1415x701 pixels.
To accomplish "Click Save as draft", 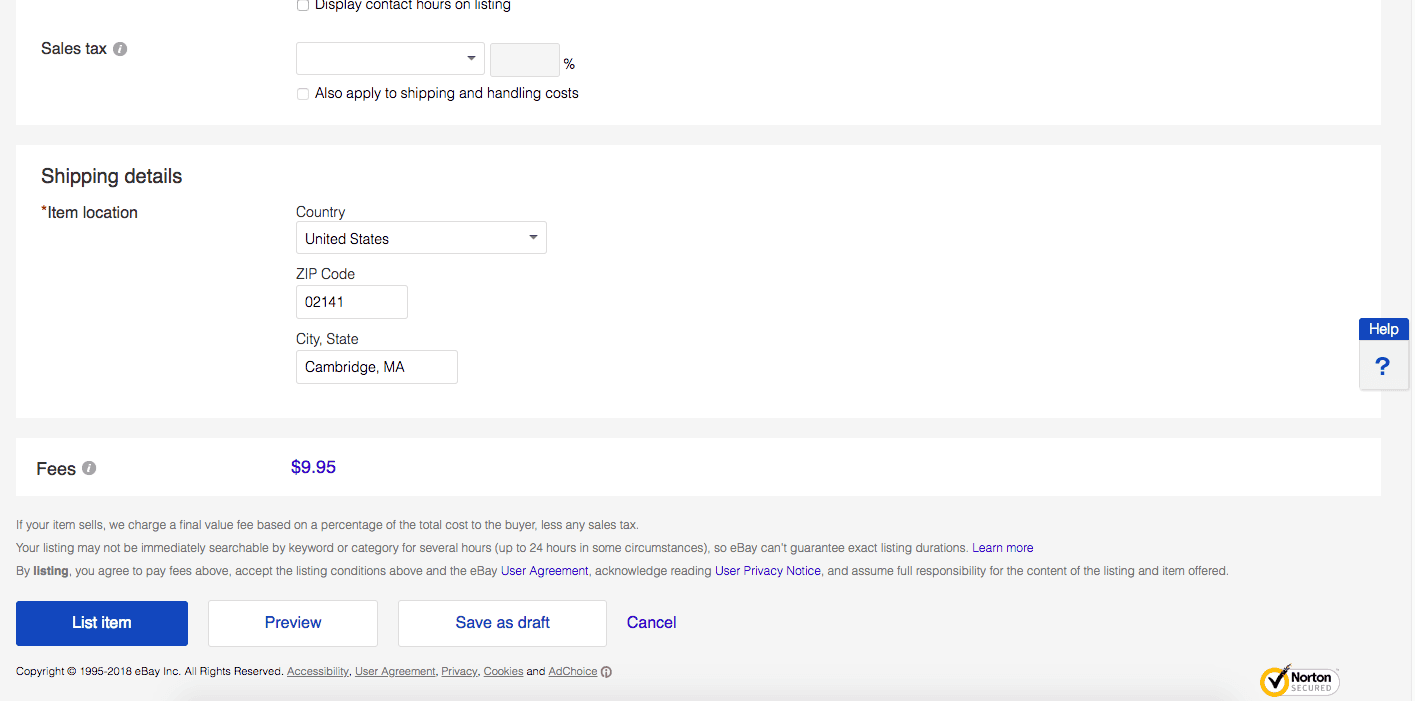I will [502, 623].
